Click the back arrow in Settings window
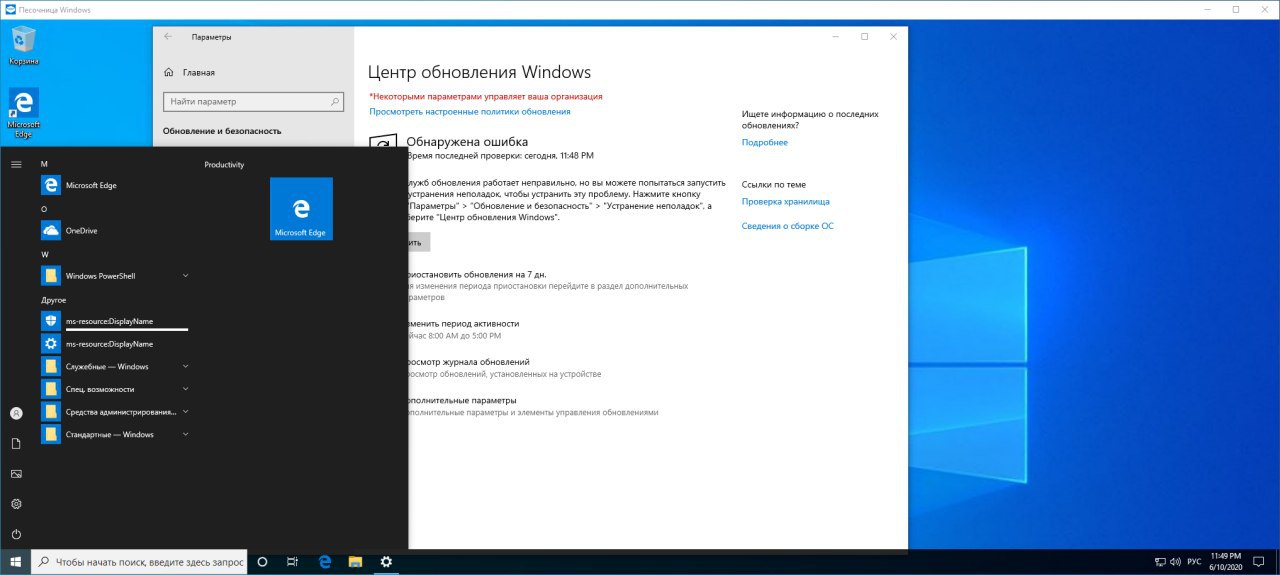 167,37
